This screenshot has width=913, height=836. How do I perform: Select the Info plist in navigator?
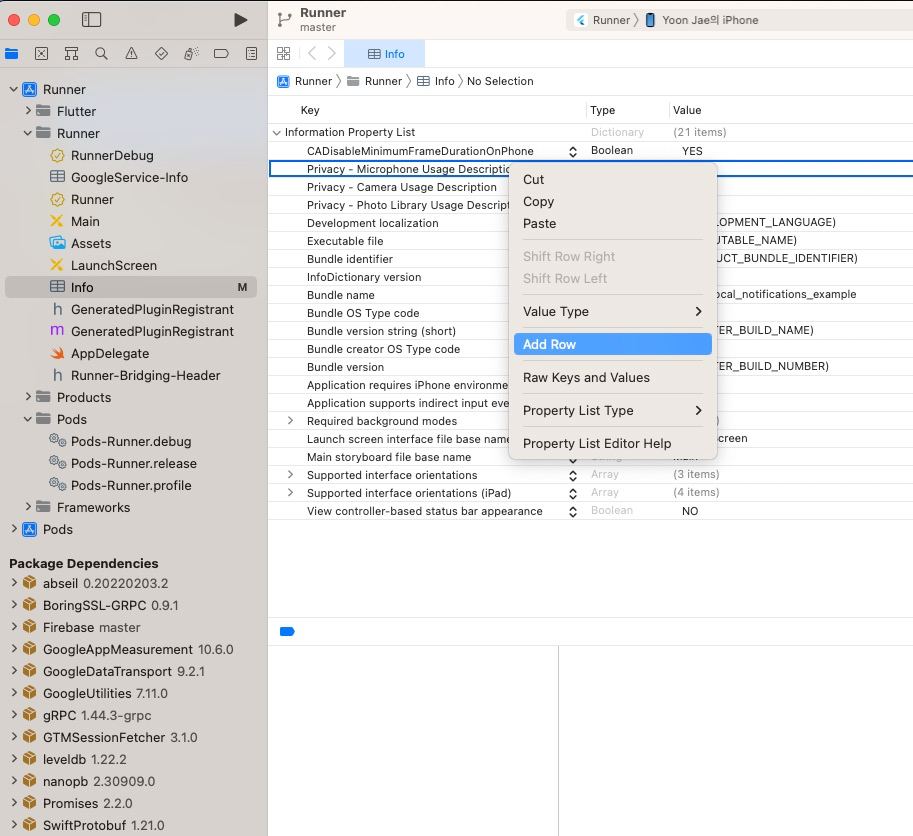click(130, 287)
